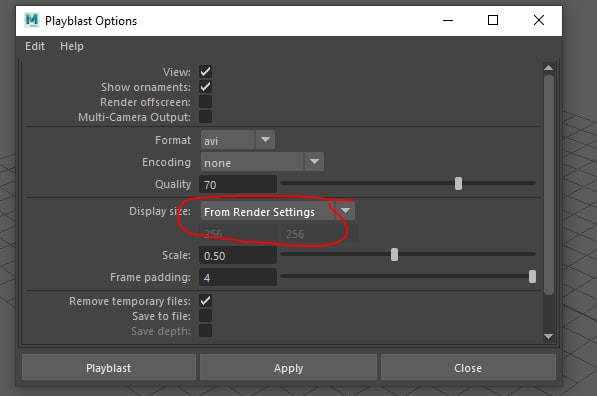Screen dimensions: 597x396
Task: Click the Quality slider handle
Action: [458, 184]
